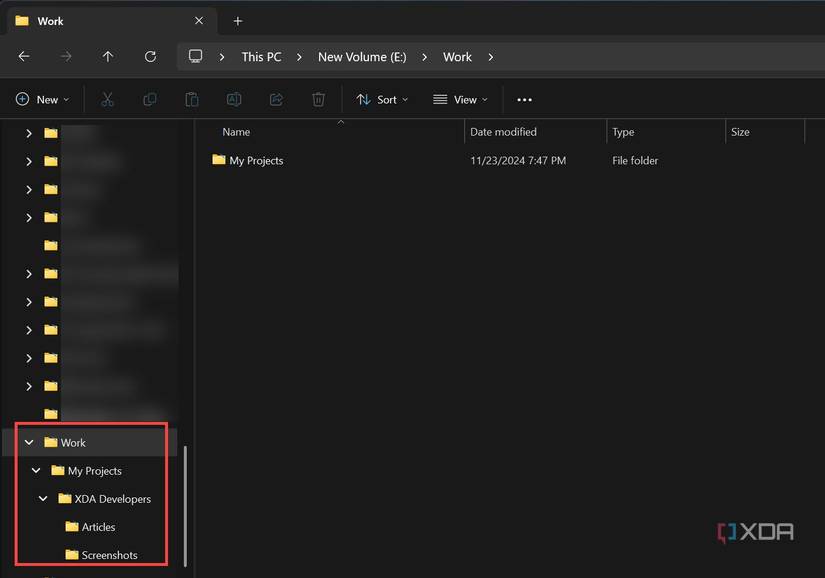Screen dimensions: 825x578
Task: Select the Cut icon on the toolbar
Action: tap(107, 99)
